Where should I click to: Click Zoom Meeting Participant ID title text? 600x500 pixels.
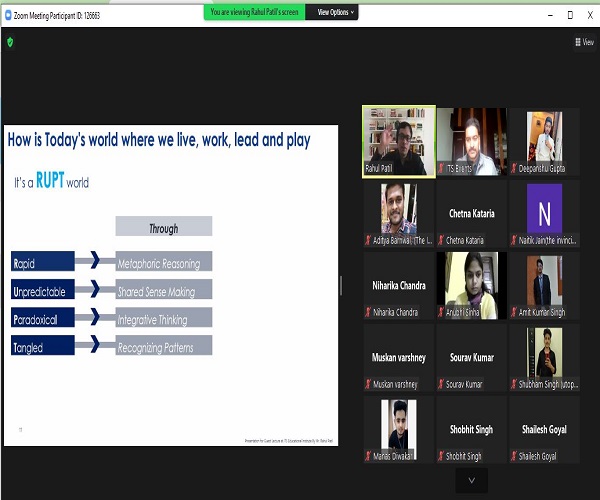pos(57,16)
